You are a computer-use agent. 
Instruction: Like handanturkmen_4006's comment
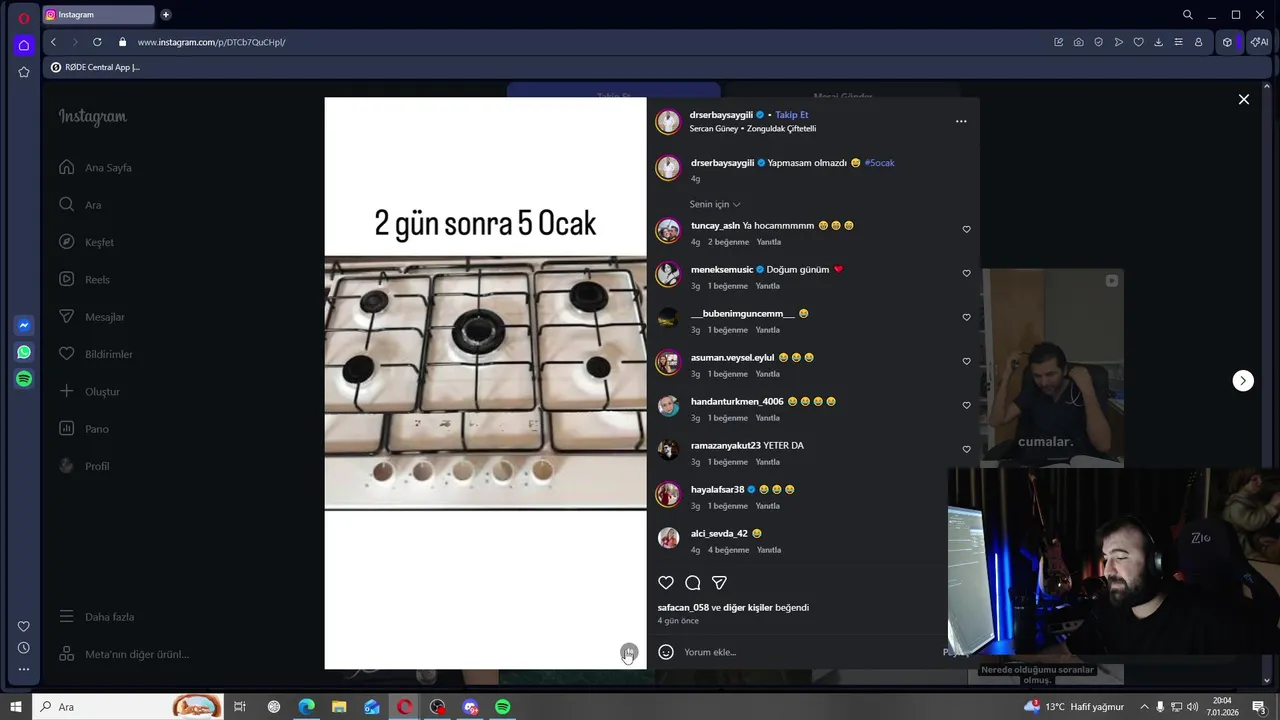(x=966, y=405)
